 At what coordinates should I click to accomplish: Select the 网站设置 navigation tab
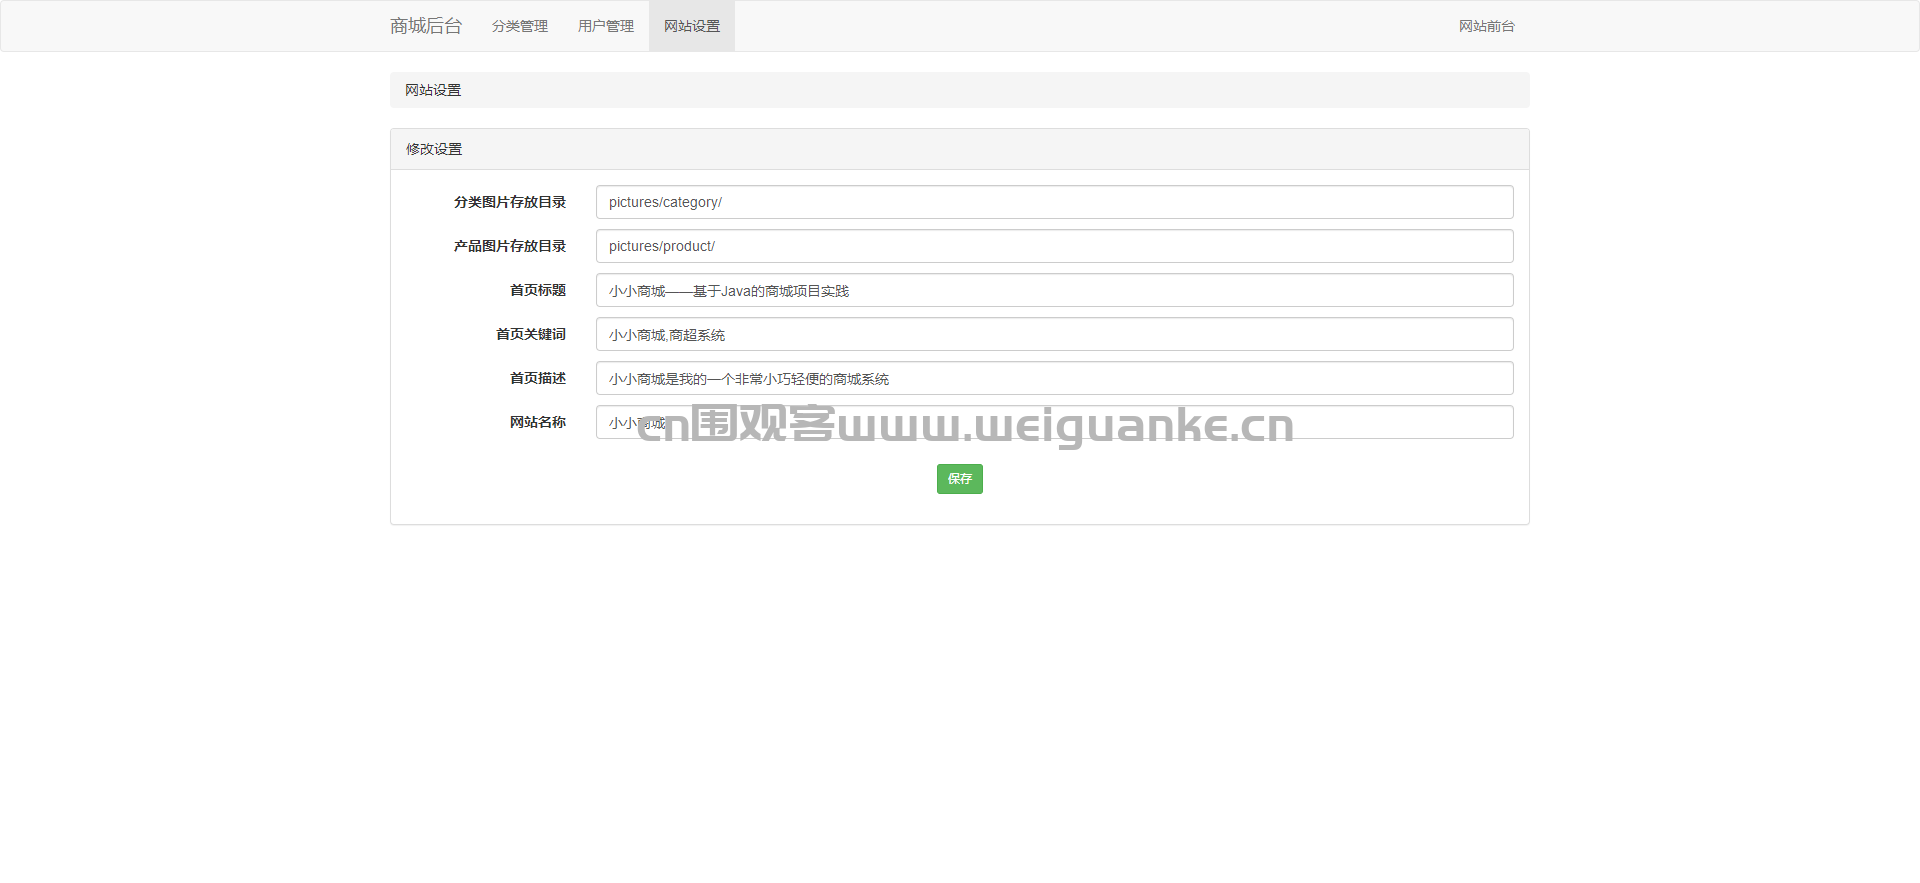691,26
